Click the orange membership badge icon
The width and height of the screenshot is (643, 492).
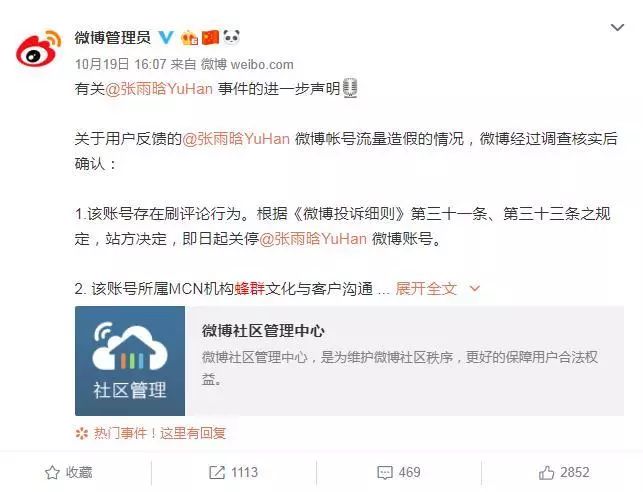tap(189, 38)
